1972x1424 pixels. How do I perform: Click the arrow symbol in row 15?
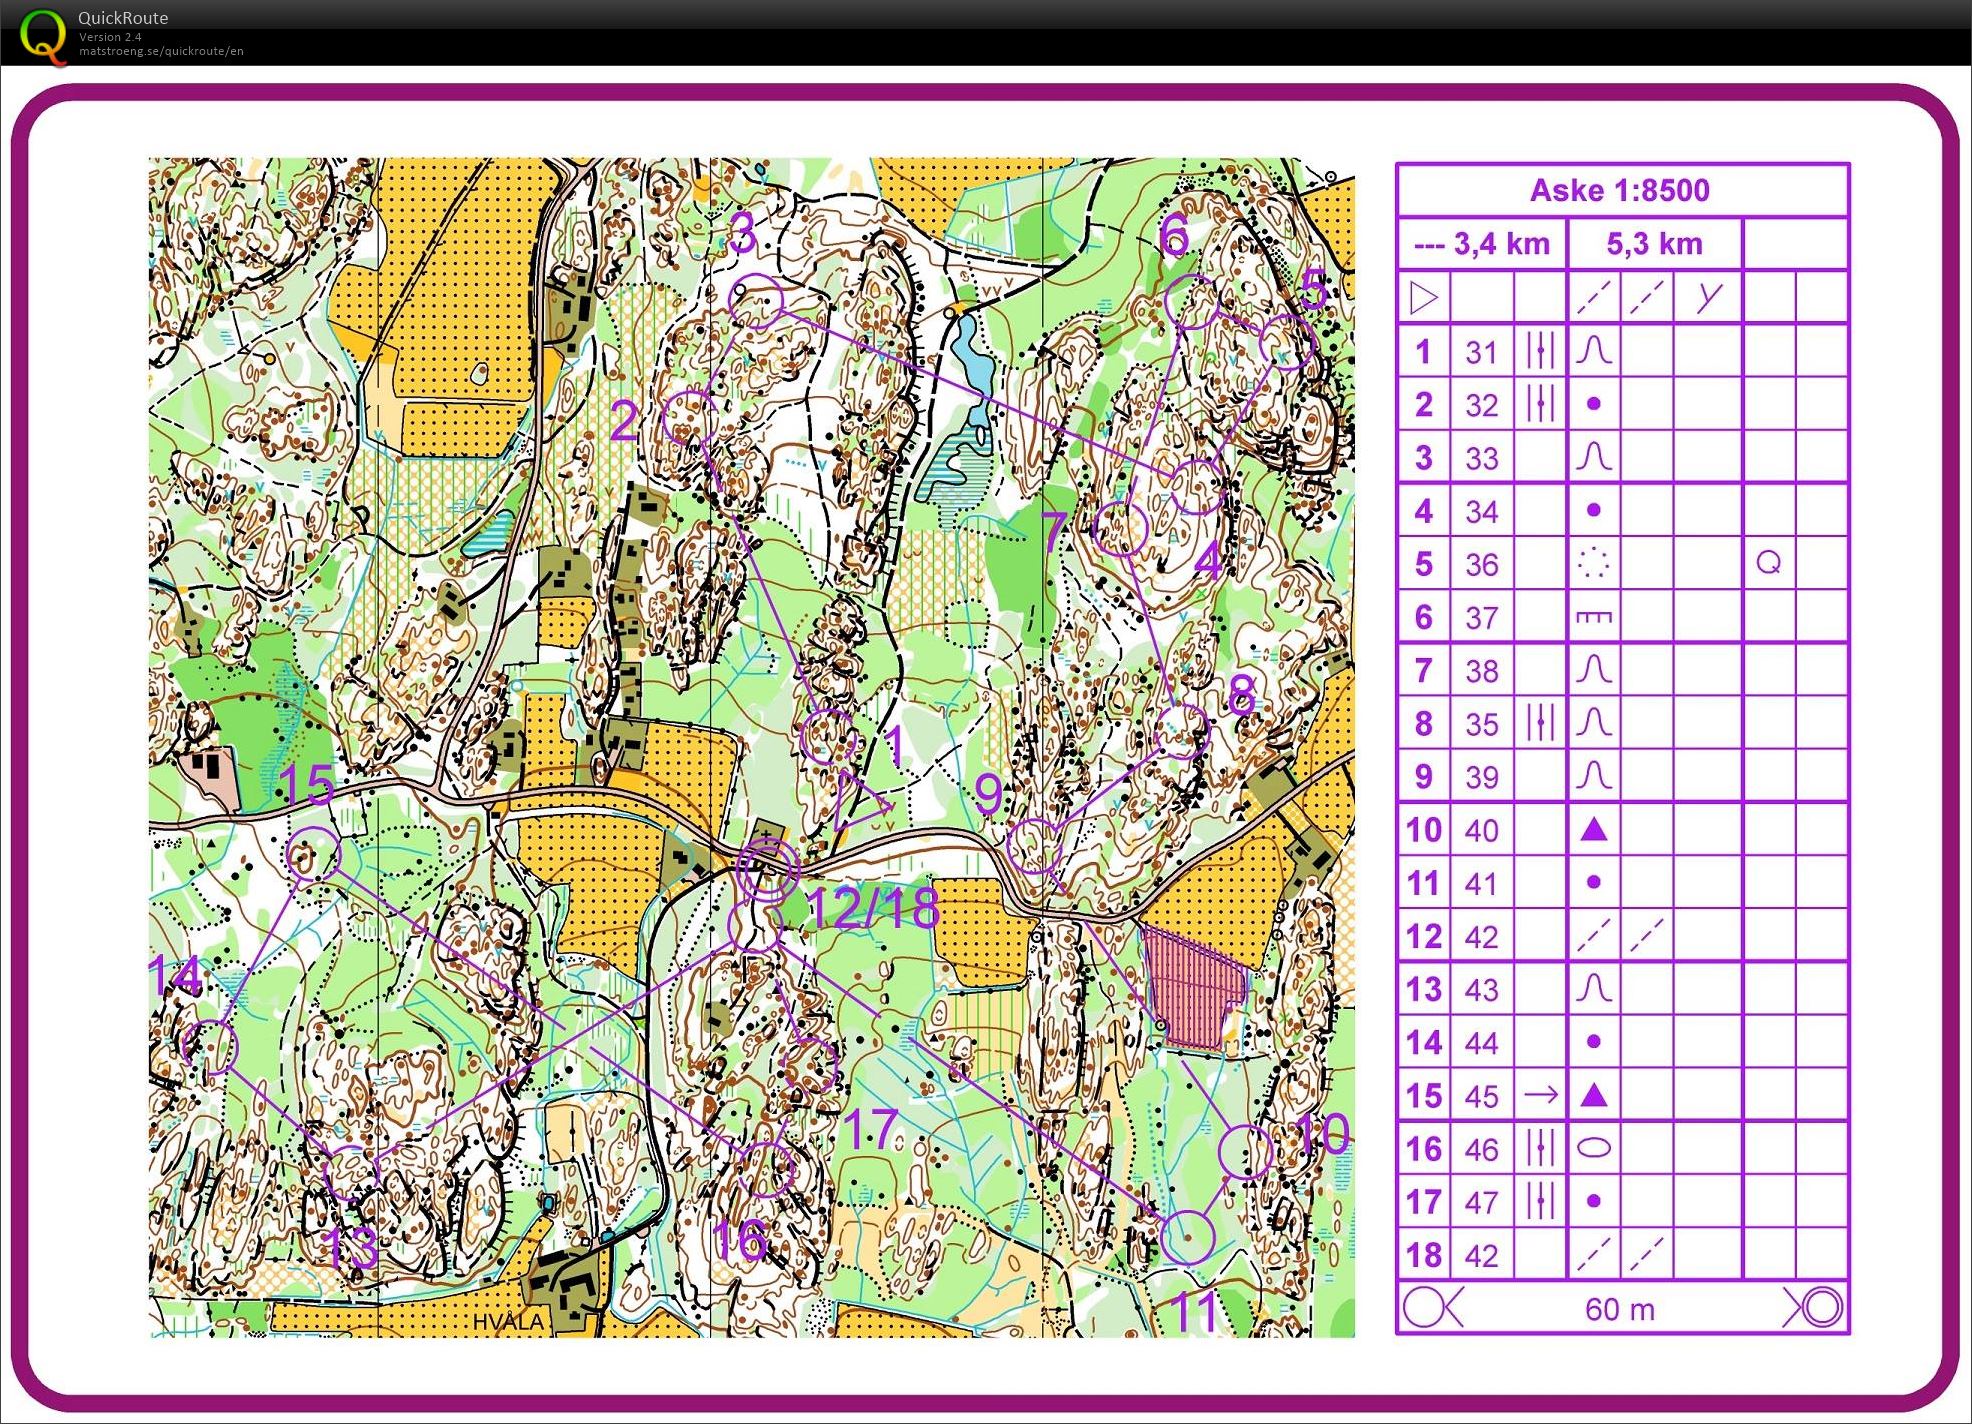[1540, 1095]
